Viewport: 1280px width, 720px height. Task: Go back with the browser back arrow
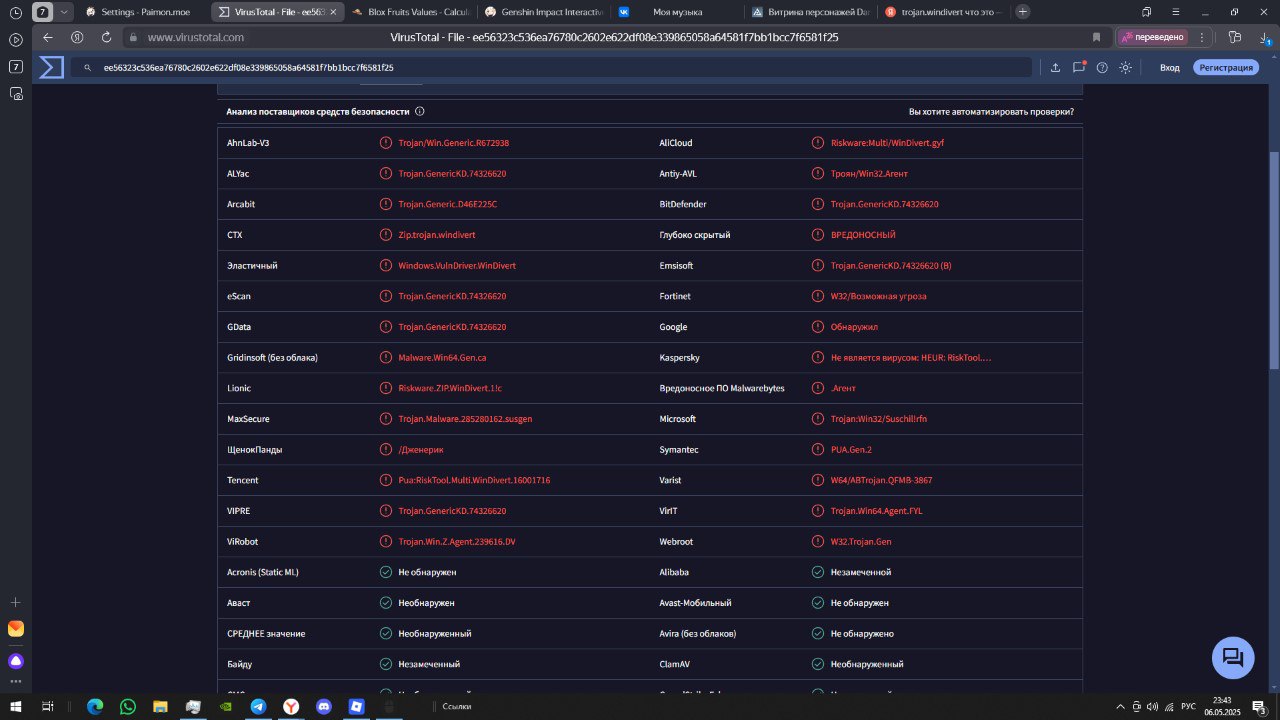tap(48, 37)
